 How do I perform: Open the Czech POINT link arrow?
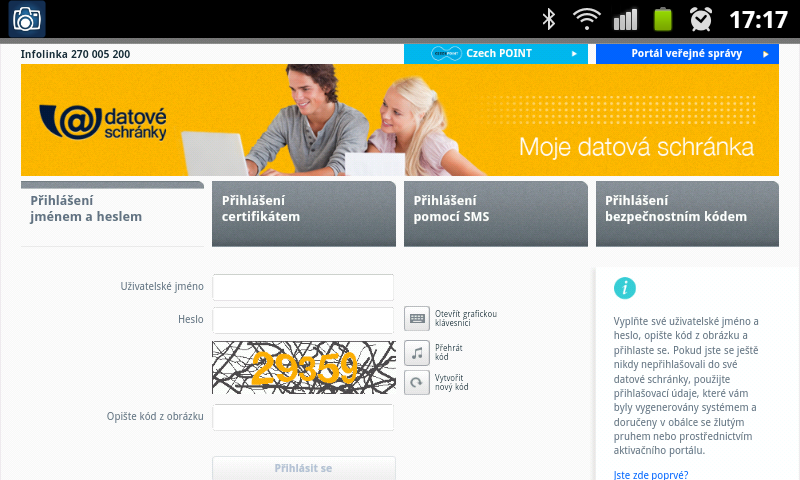(573, 54)
